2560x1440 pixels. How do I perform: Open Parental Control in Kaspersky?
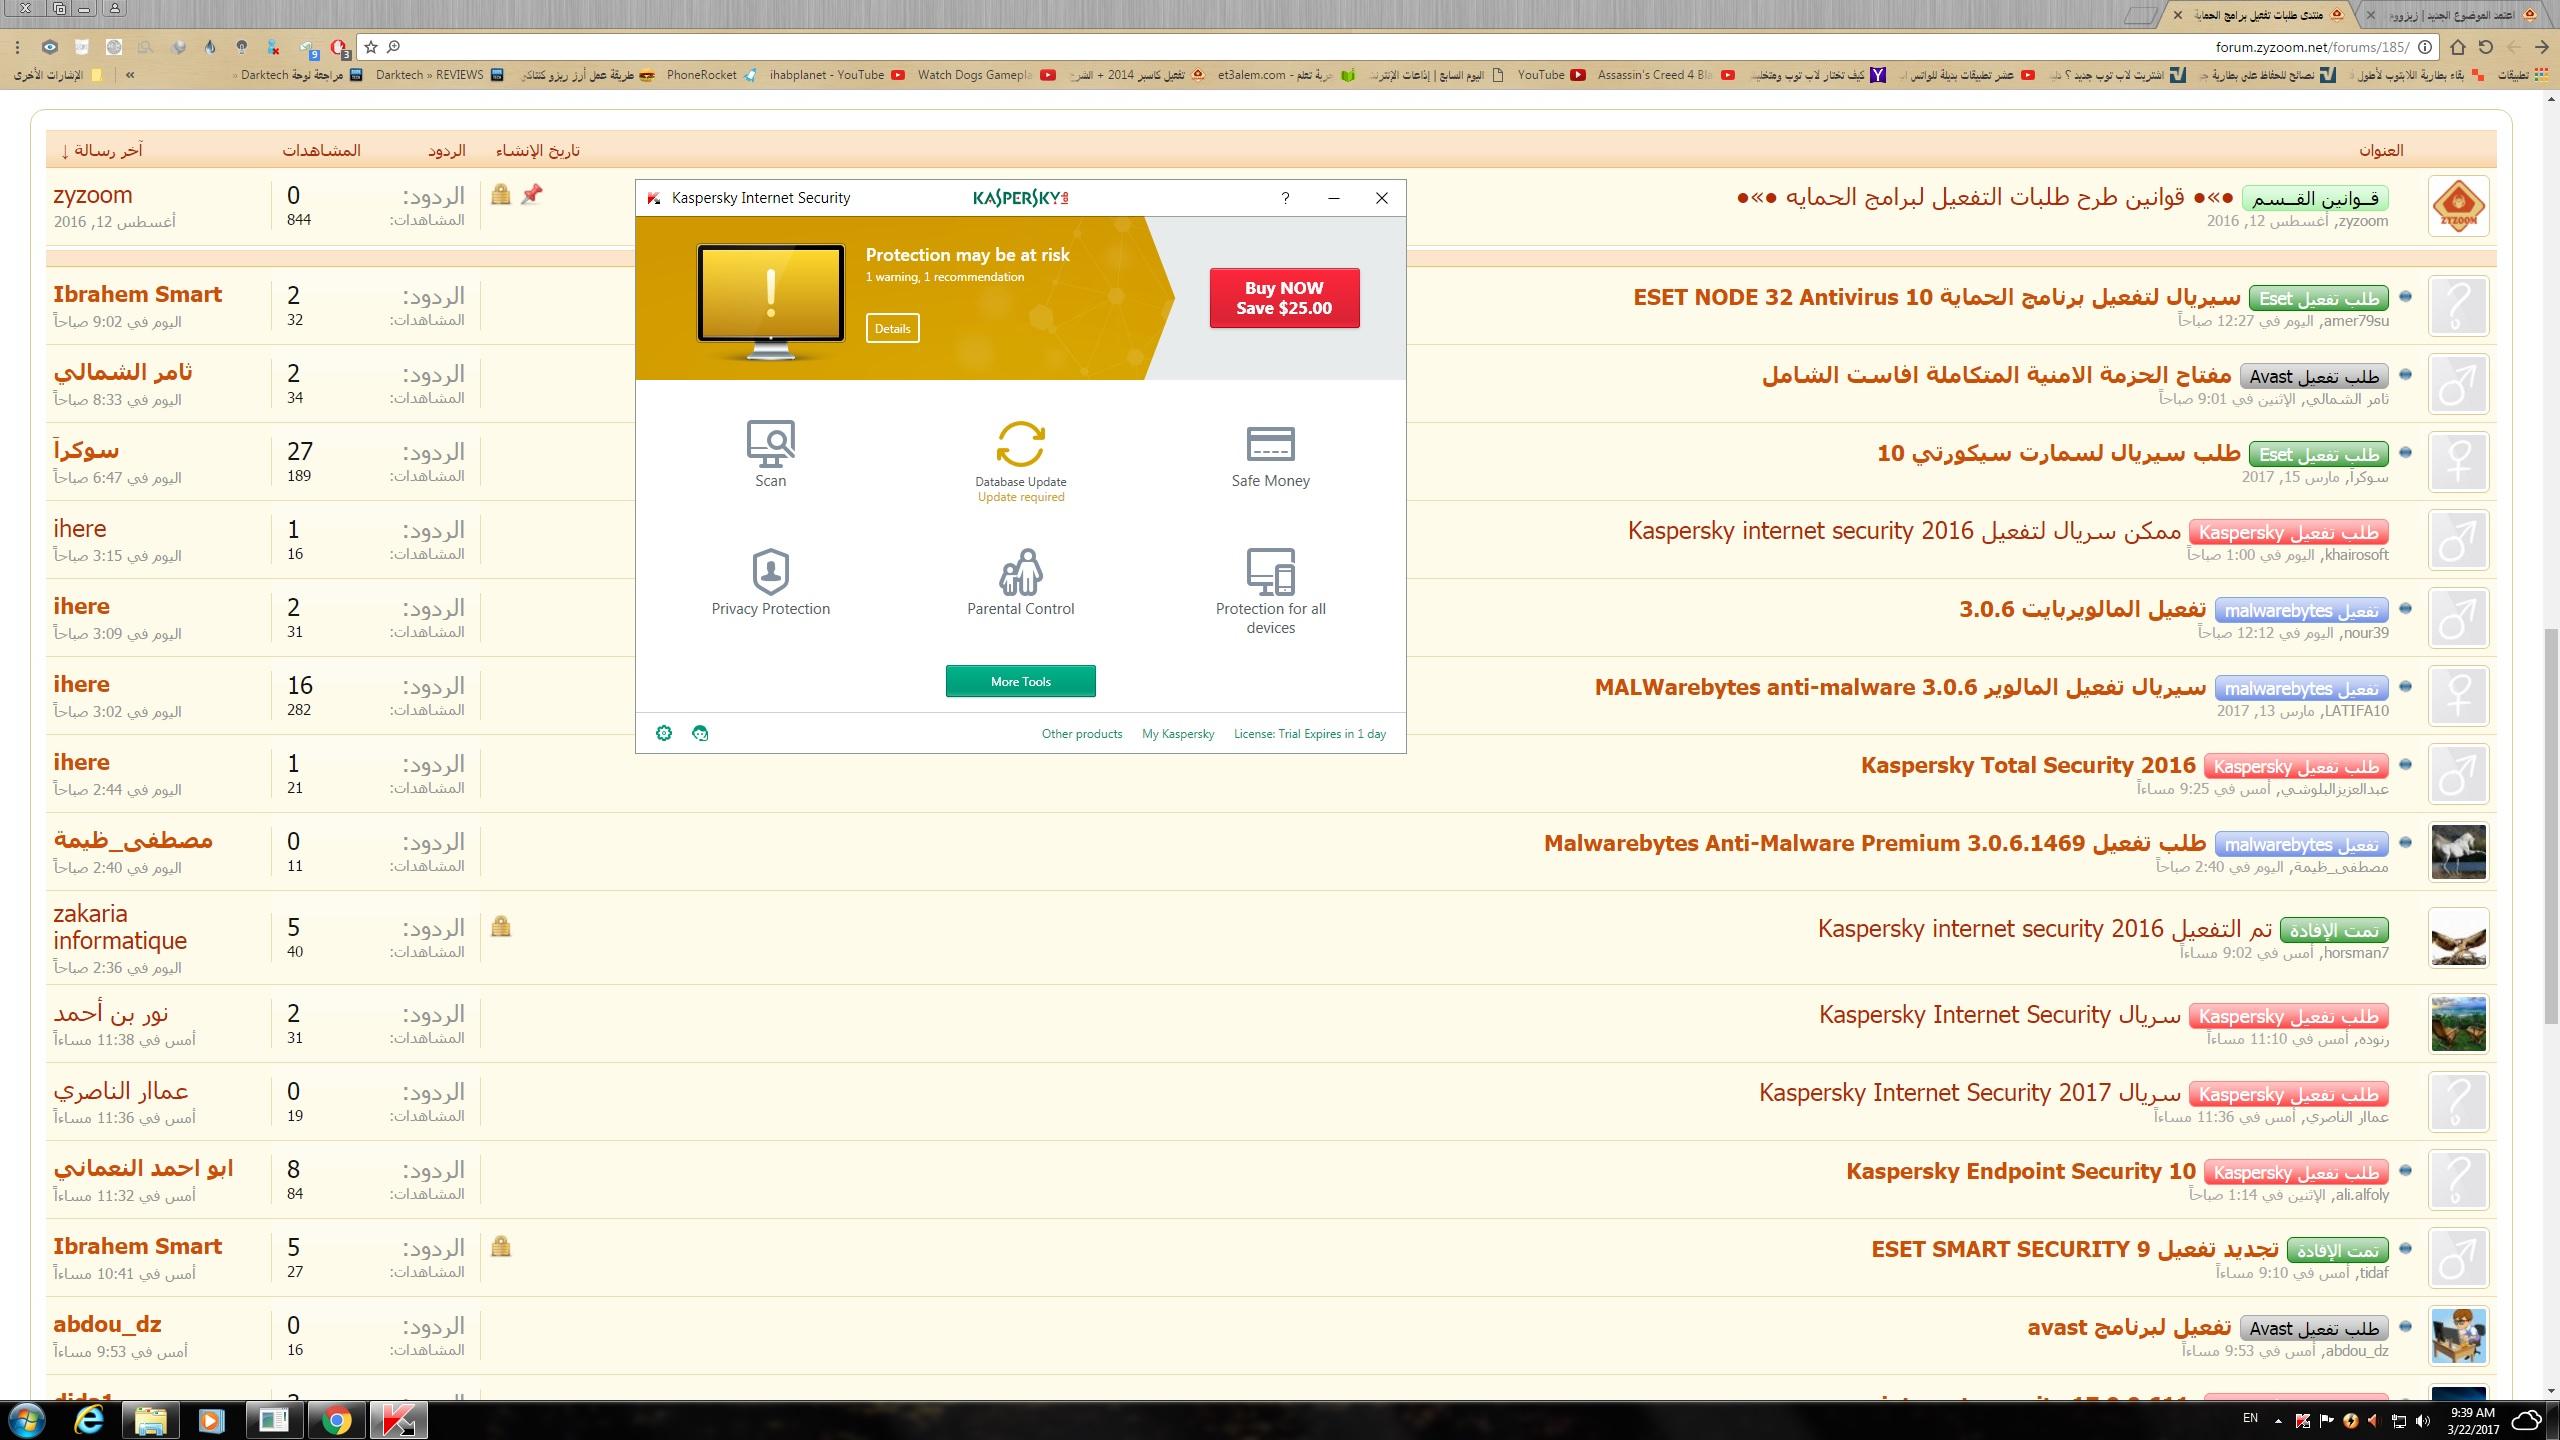click(1020, 582)
